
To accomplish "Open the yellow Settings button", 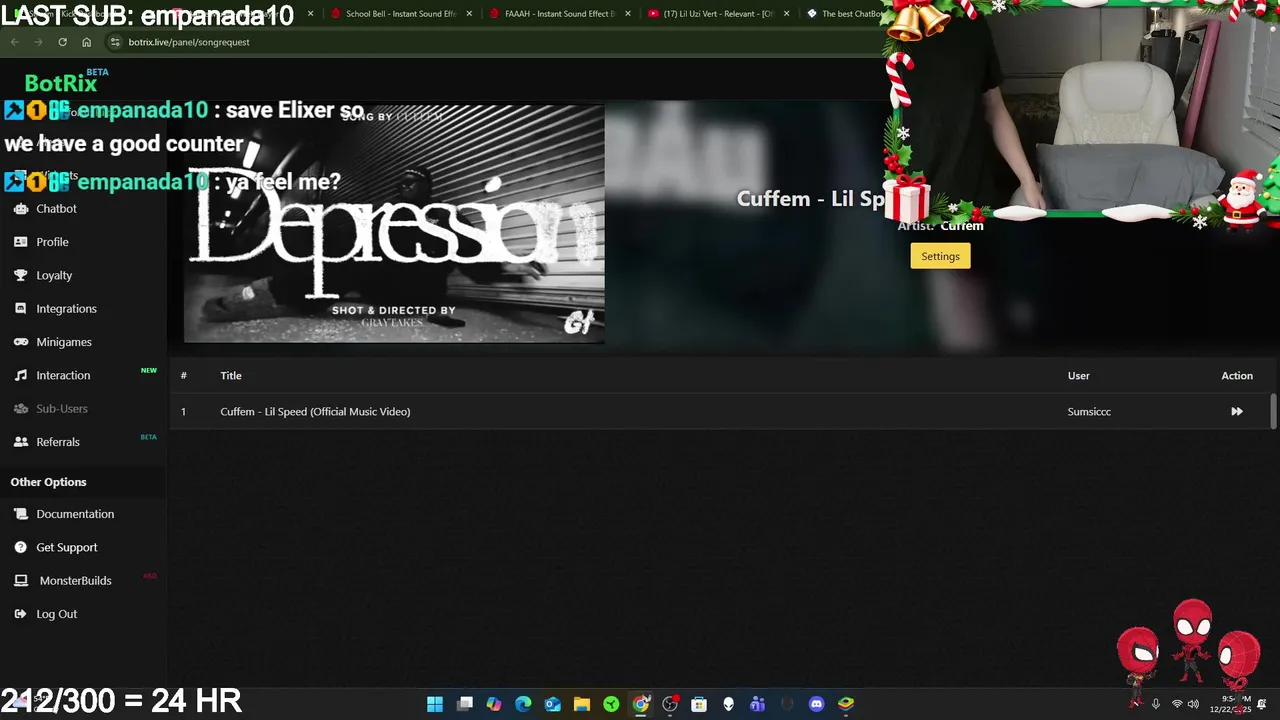I will (x=940, y=256).
